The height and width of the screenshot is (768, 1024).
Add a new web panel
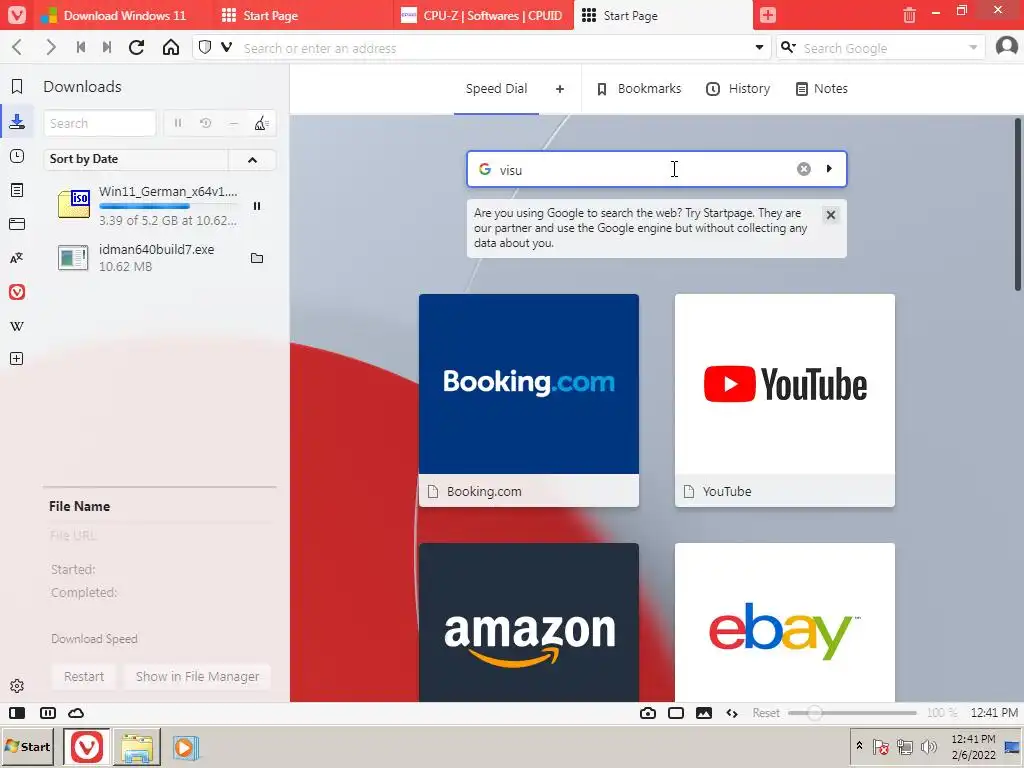pyautogui.click(x=17, y=359)
